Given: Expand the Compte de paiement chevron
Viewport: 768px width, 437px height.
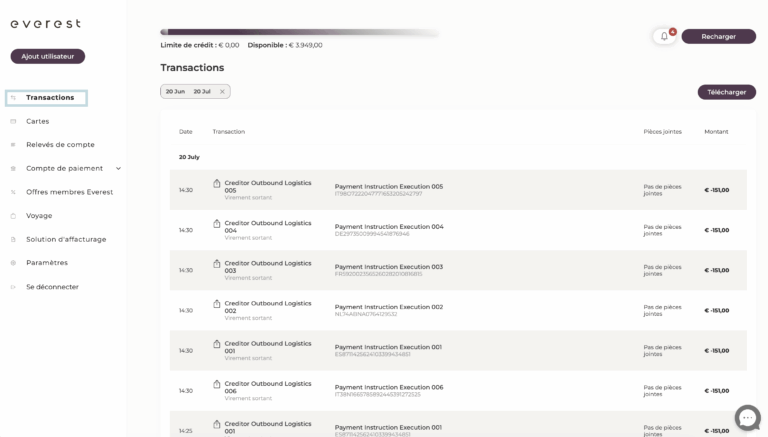Looking at the screenshot, I should (119, 169).
